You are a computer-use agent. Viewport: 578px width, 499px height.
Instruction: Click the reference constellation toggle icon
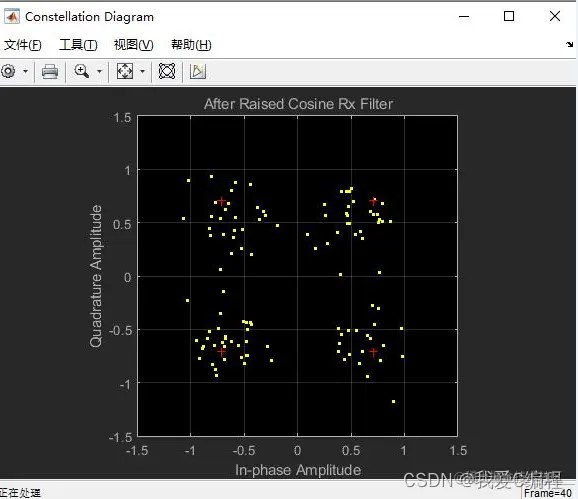pos(167,71)
